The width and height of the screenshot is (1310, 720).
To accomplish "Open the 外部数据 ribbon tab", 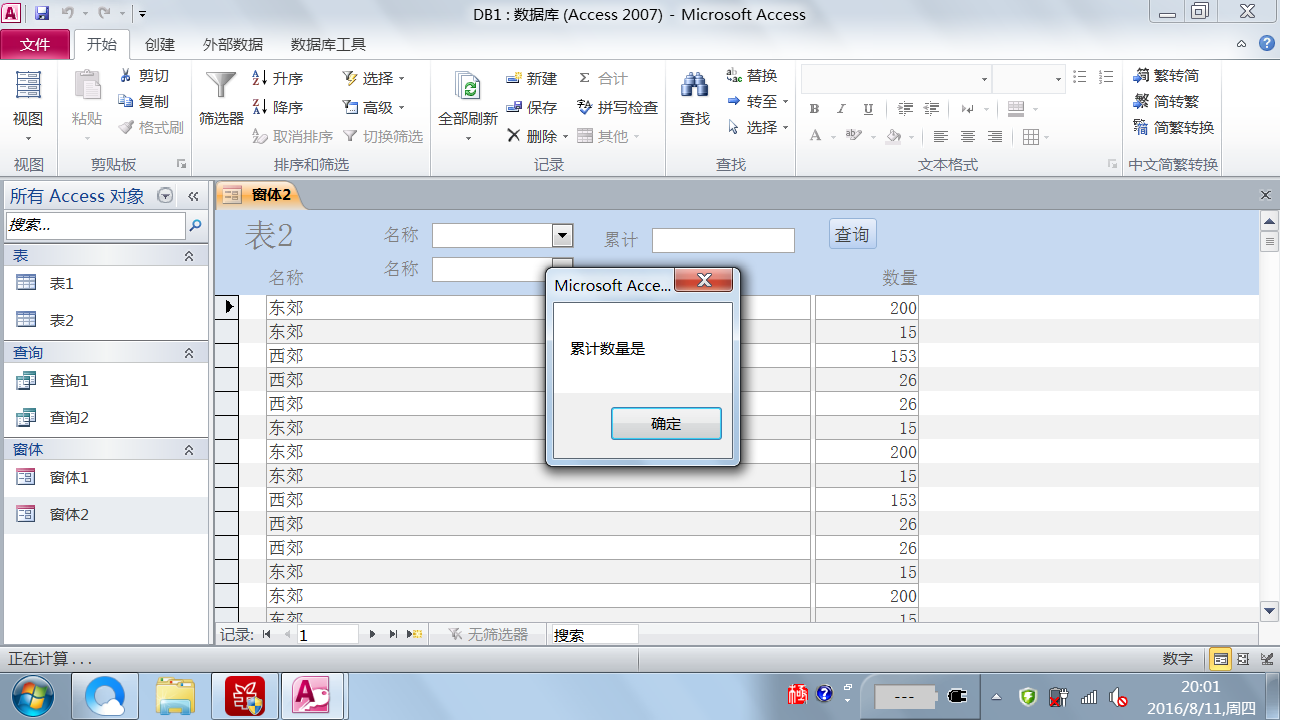I will (x=233, y=44).
